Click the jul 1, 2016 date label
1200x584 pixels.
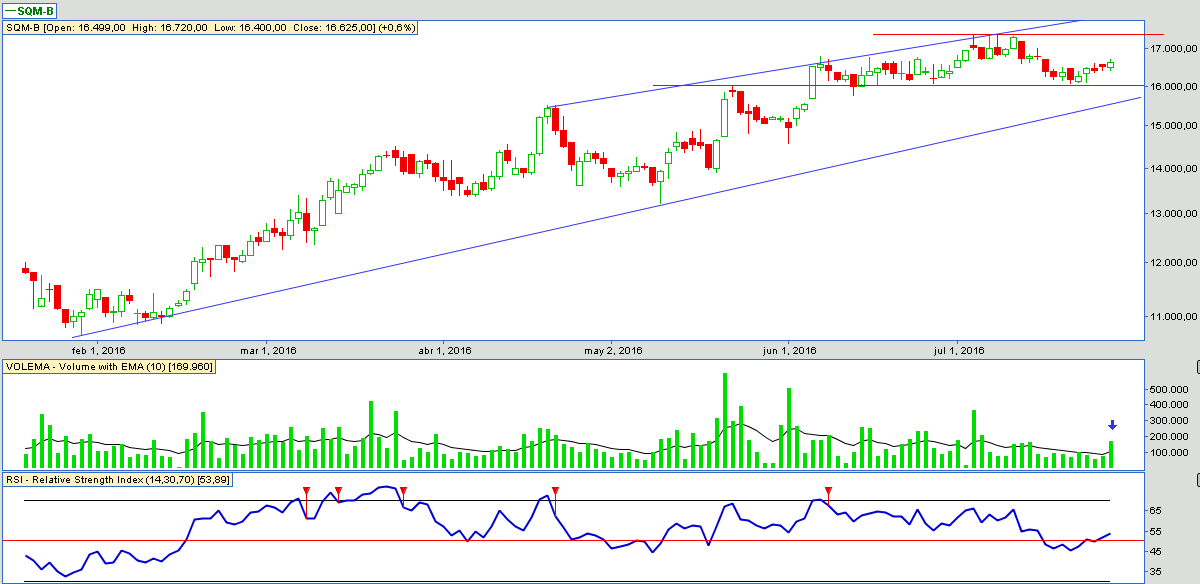tap(958, 350)
